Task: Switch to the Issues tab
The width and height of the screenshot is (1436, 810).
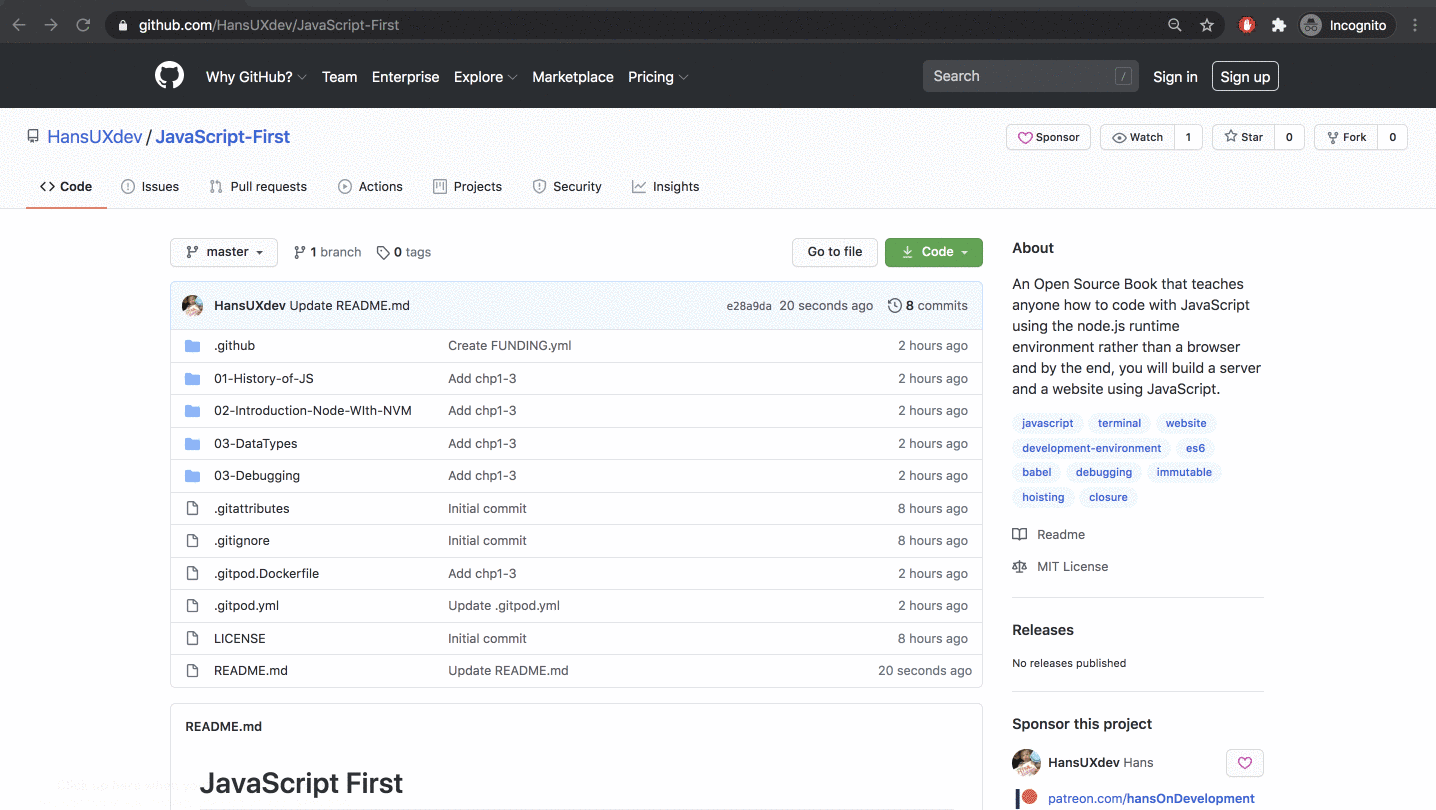Action: [x=150, y=187]
